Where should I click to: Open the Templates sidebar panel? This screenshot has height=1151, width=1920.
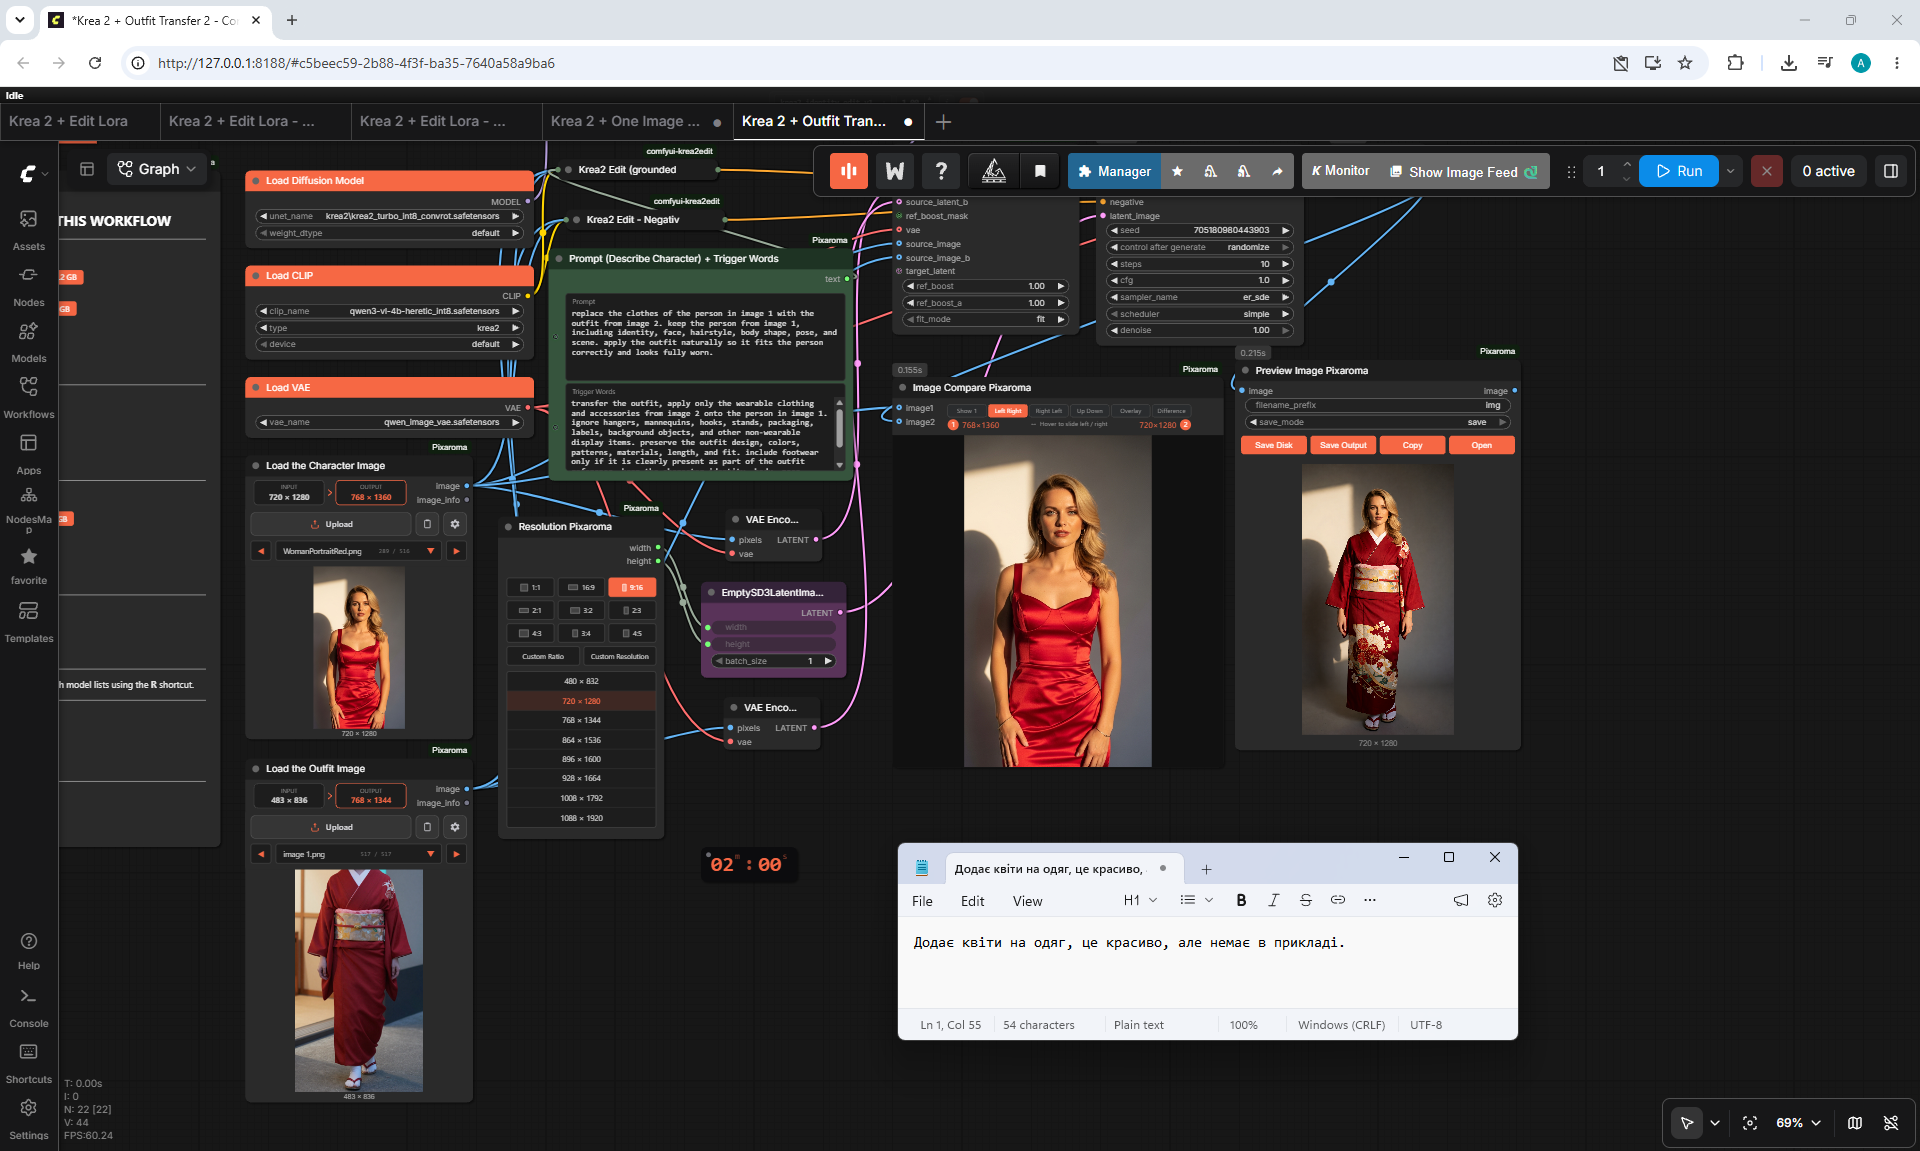pos(29,621)
